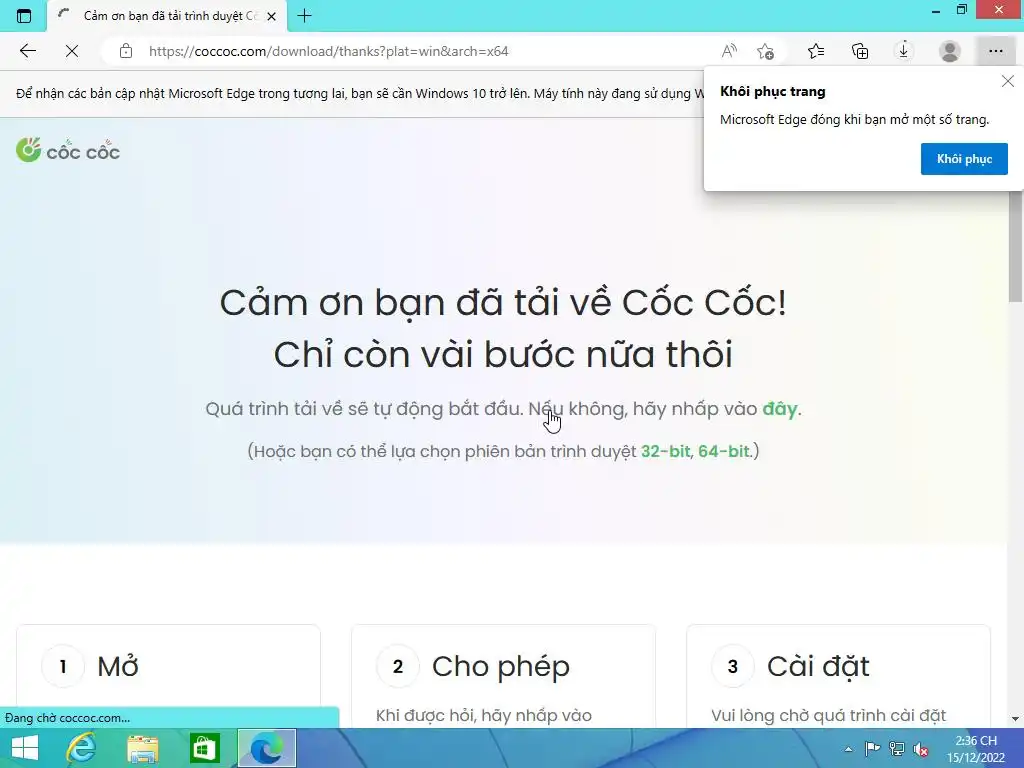
Task: Click the Đang chờ coccoc.com status text
Action: [67, 718]
